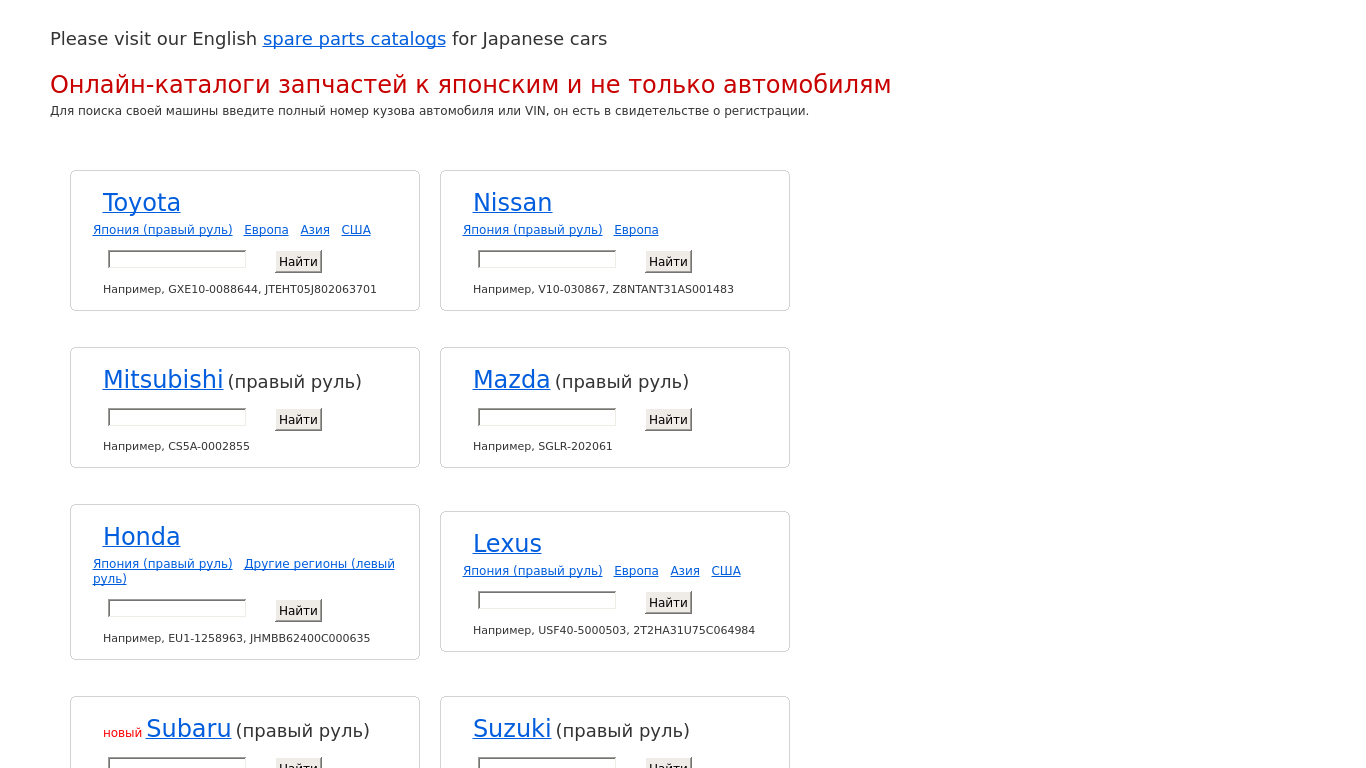Open the Toyota catalog link

click(142, 203)
